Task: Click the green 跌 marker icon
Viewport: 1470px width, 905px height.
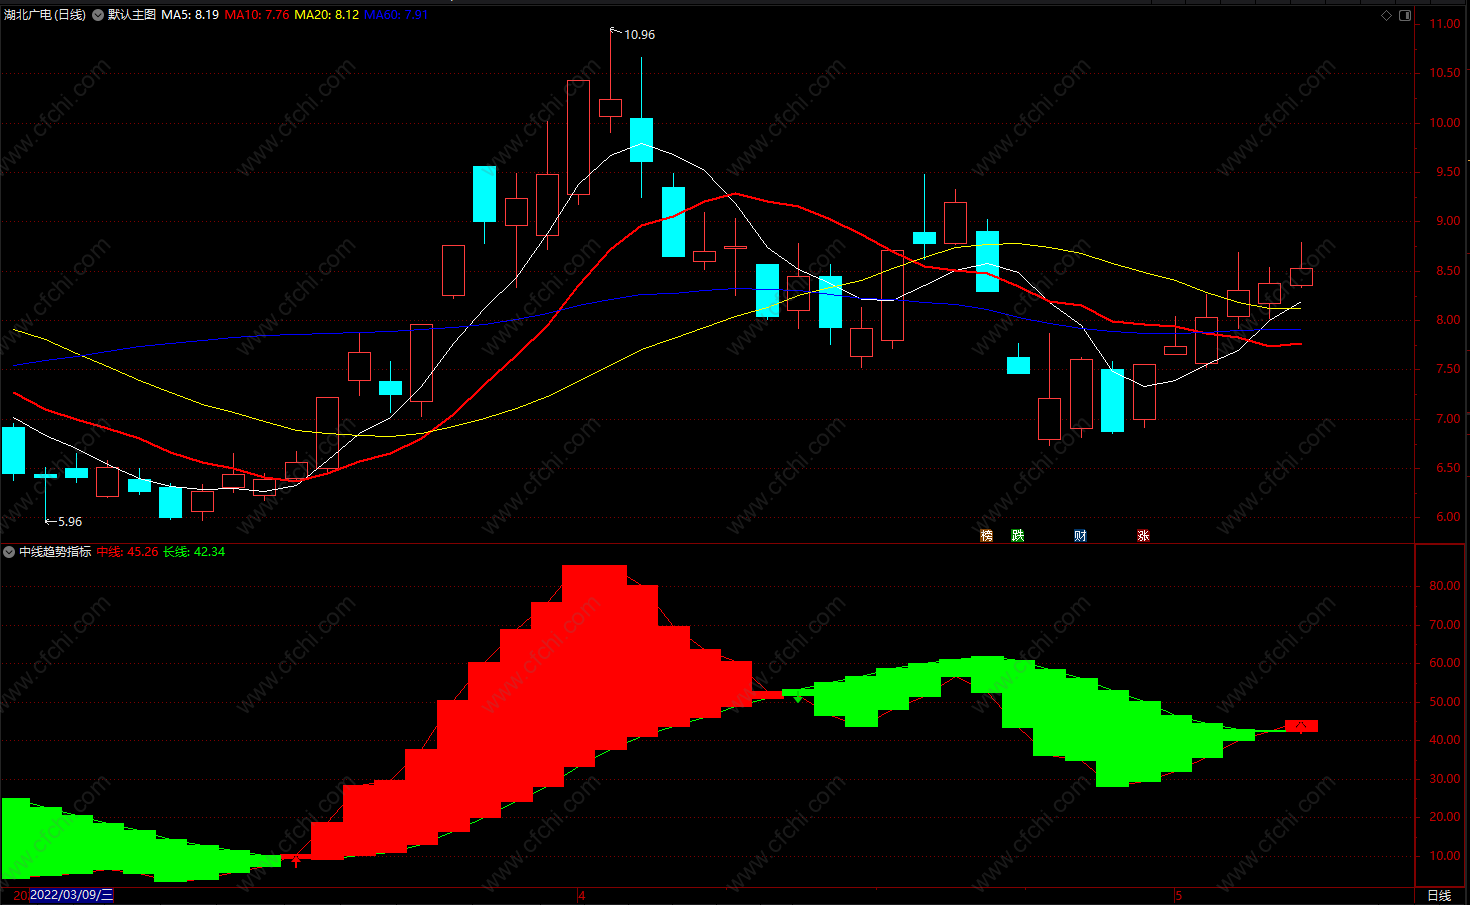Action: pos(1018,536)
